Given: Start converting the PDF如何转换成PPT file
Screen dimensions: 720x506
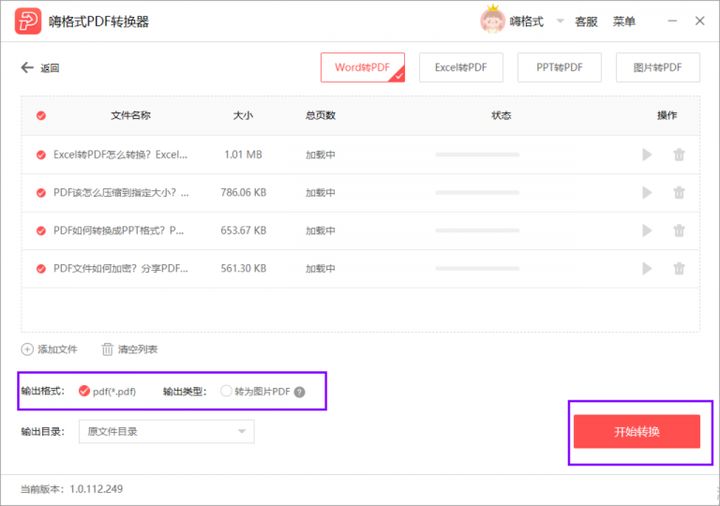Looking at the screenshot, I should [647, 230].
